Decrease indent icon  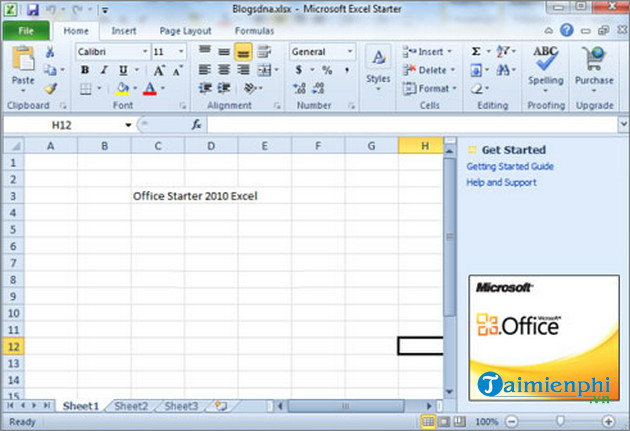click(x=205, y=88)
